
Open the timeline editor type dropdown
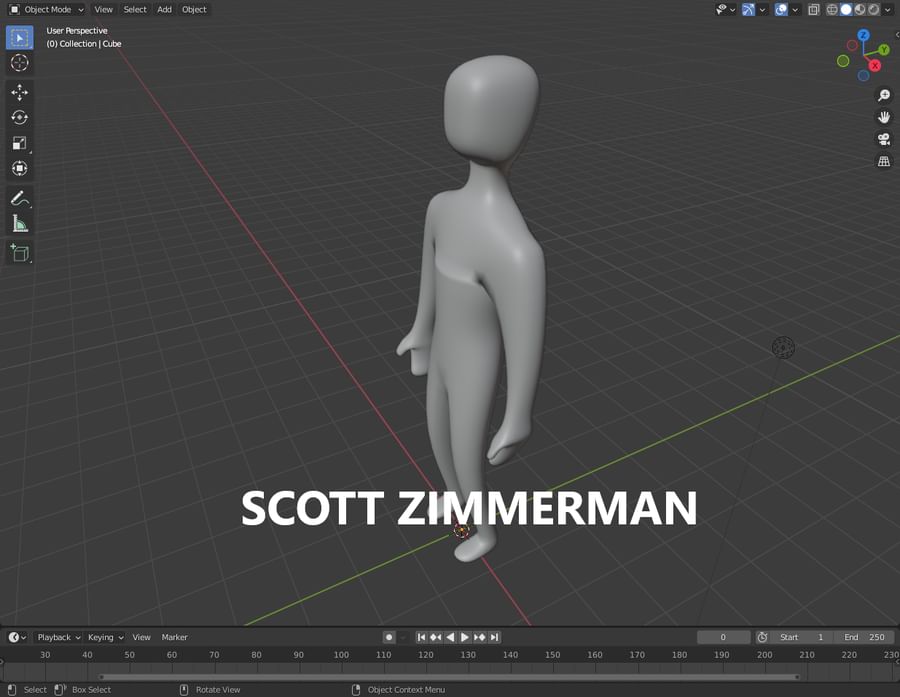[17, 637]
